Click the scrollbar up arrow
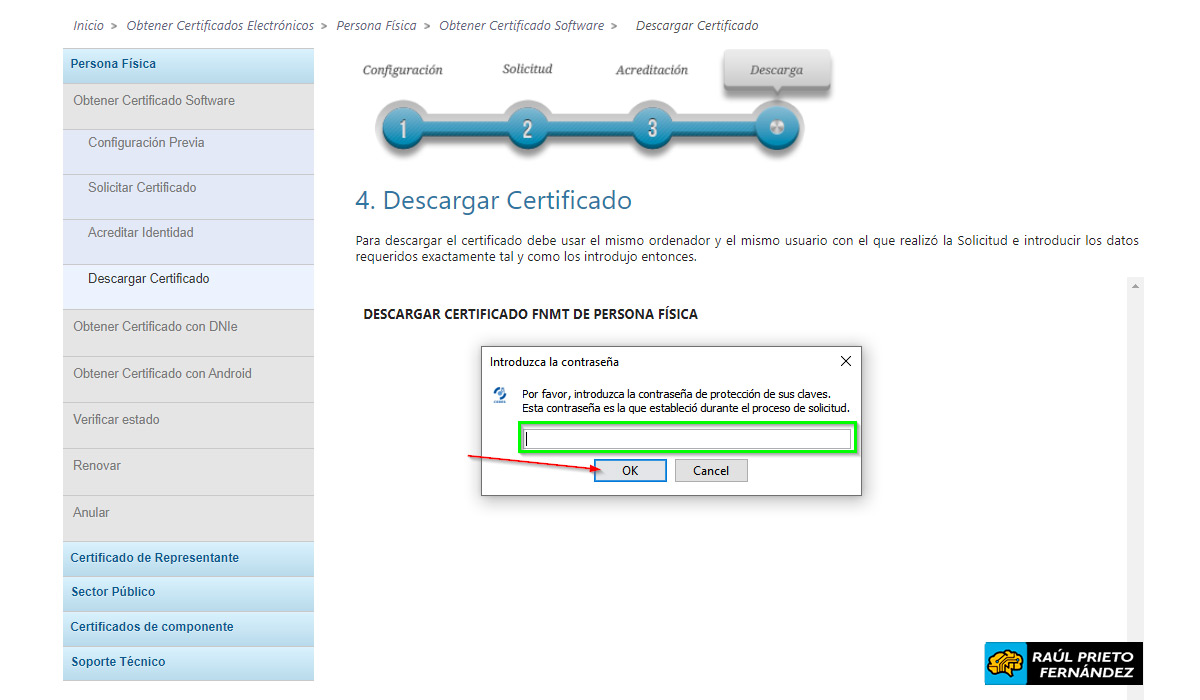The width and height of the screenshot is (1200, 700). [1135, 285]
